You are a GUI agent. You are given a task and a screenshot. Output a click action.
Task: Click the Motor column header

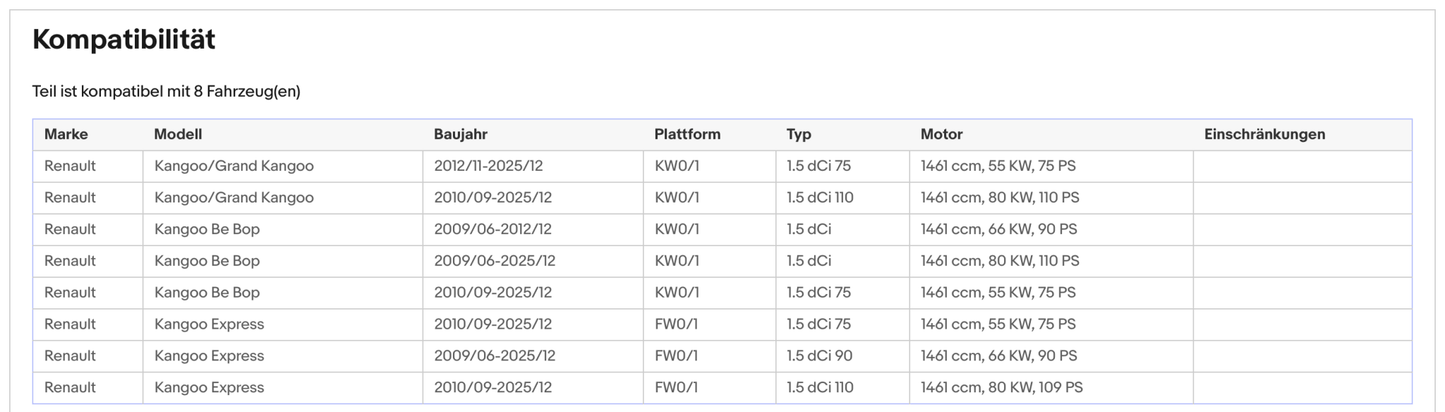[x=941, y=134]
